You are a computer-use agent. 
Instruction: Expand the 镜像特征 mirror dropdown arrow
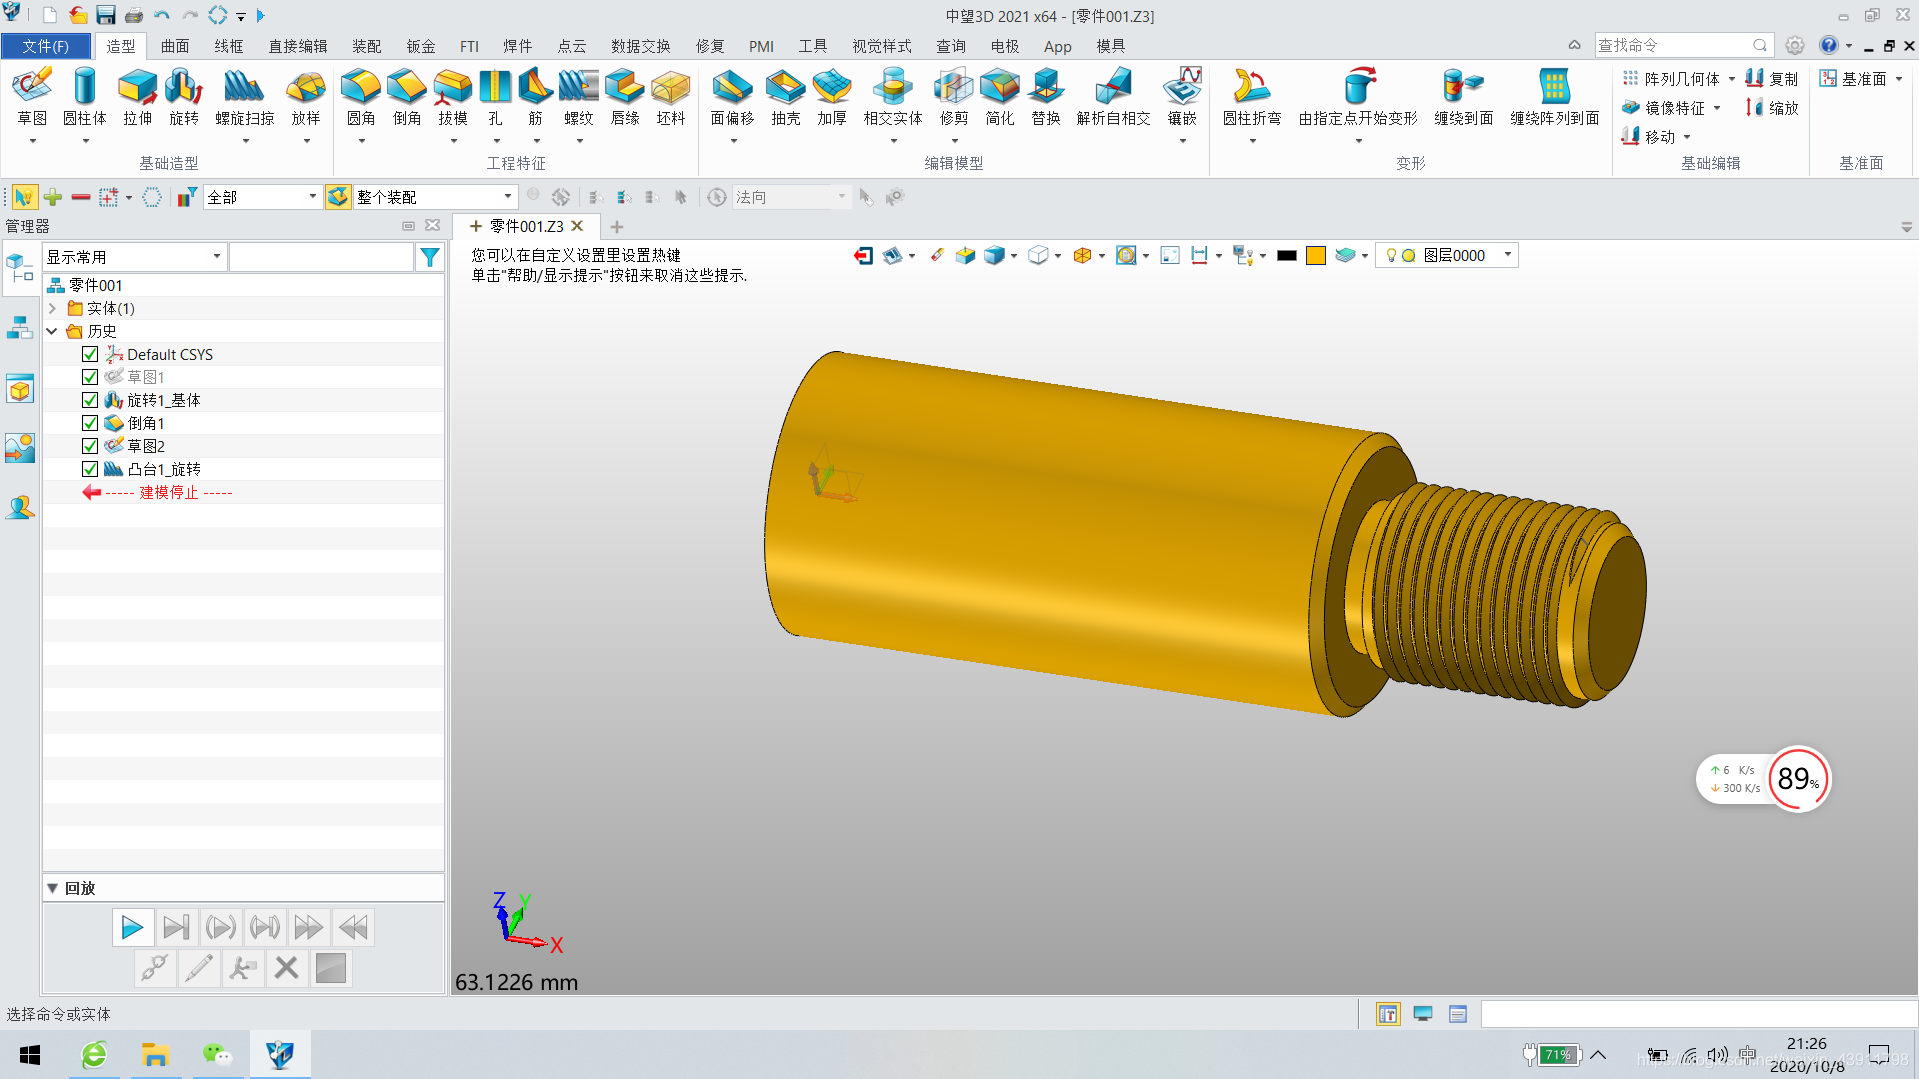pyautogui.click(x=1718, y=108)
